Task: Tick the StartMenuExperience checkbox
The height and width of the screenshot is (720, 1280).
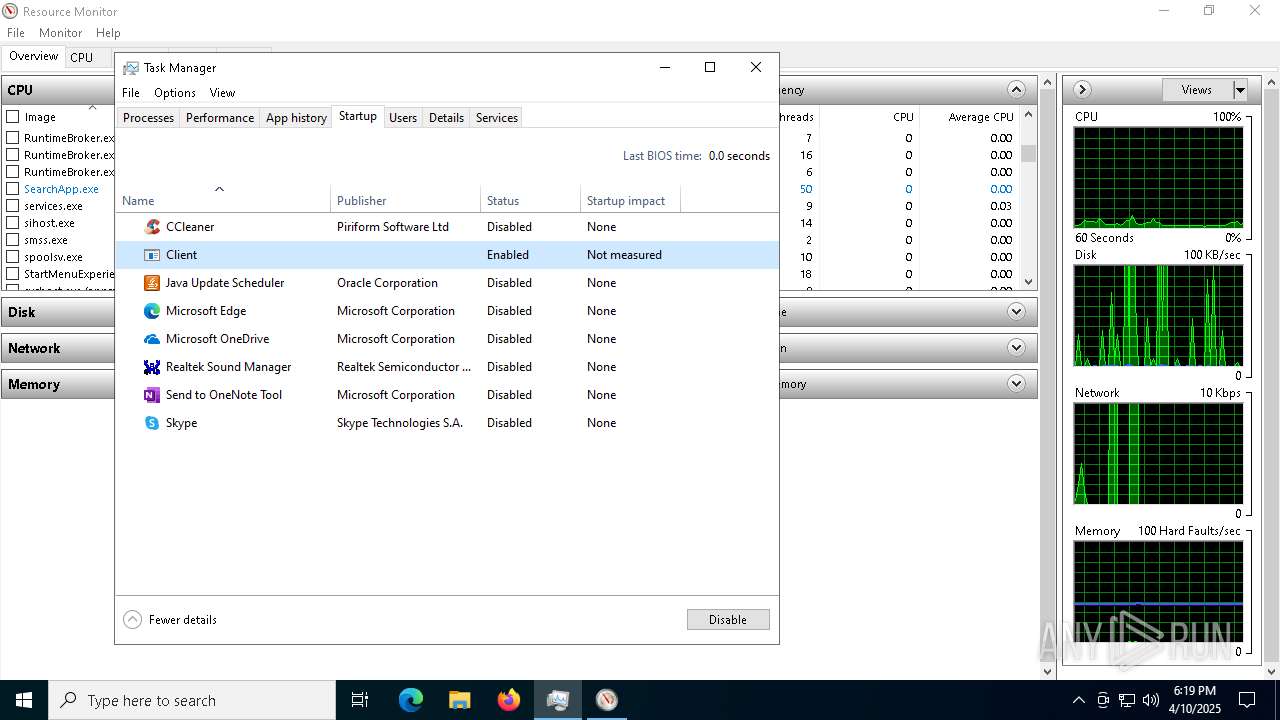Action: coord(13,274)
